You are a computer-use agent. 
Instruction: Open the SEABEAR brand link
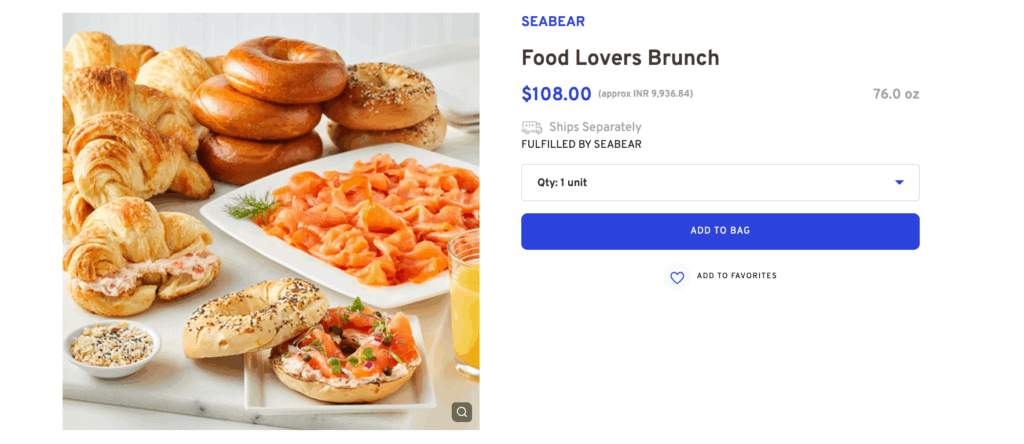(x=553, y=21)
